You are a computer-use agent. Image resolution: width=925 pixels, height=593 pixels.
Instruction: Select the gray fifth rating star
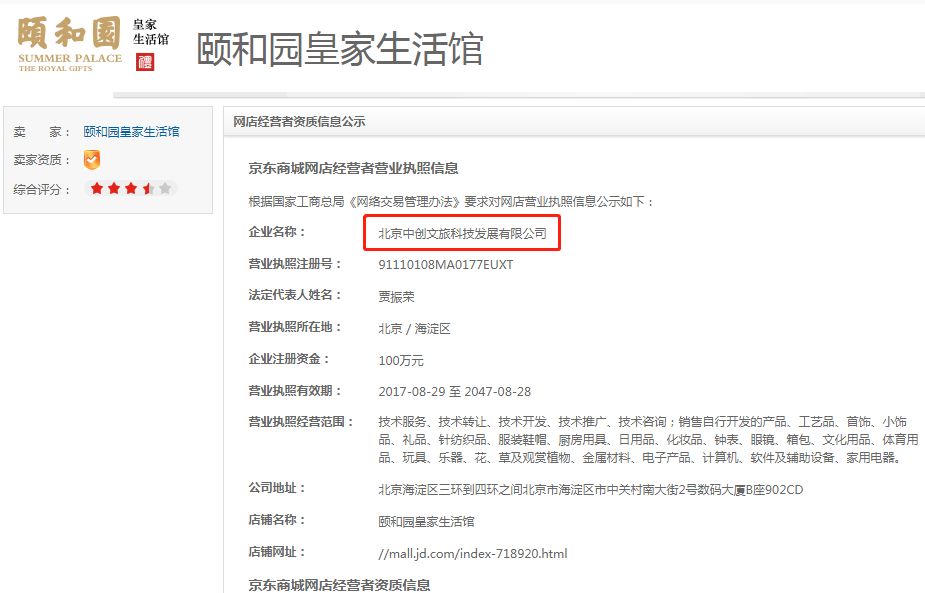tap(163, 187)
